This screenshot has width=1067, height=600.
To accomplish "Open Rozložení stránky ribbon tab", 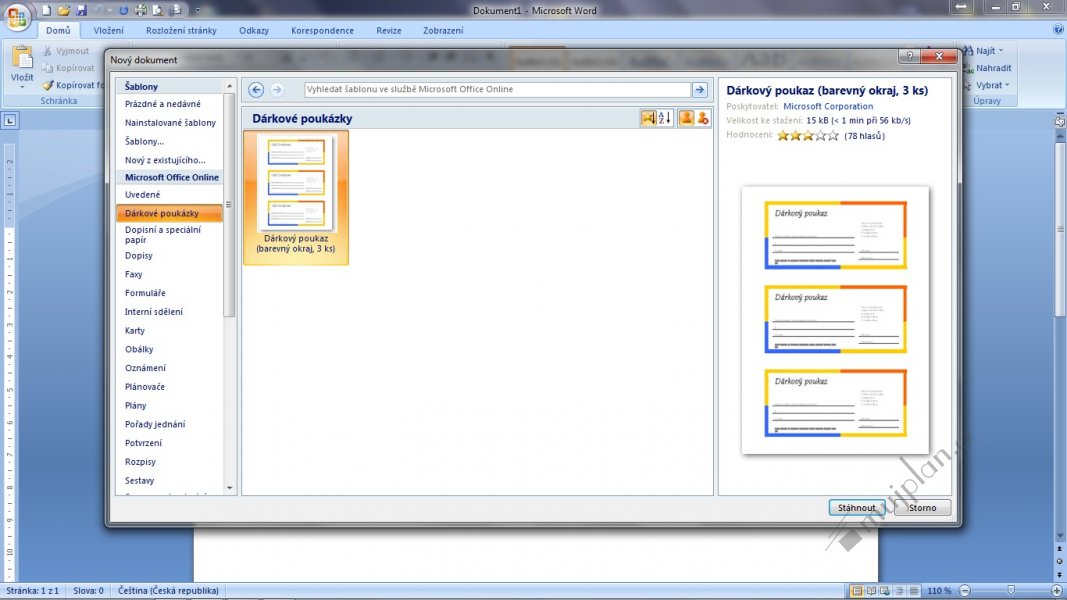I will (x=181, y=31).
